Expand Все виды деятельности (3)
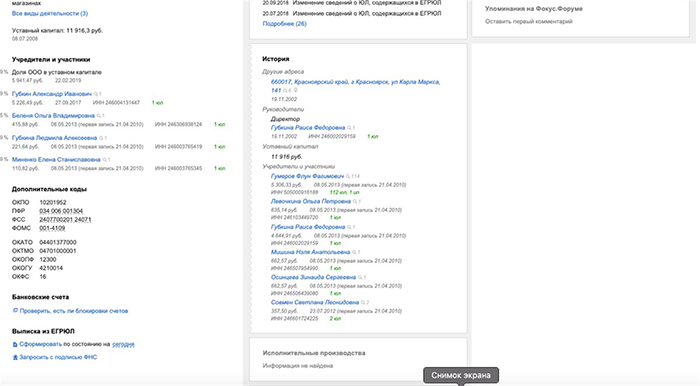700x386 pixels. point(50,13)
